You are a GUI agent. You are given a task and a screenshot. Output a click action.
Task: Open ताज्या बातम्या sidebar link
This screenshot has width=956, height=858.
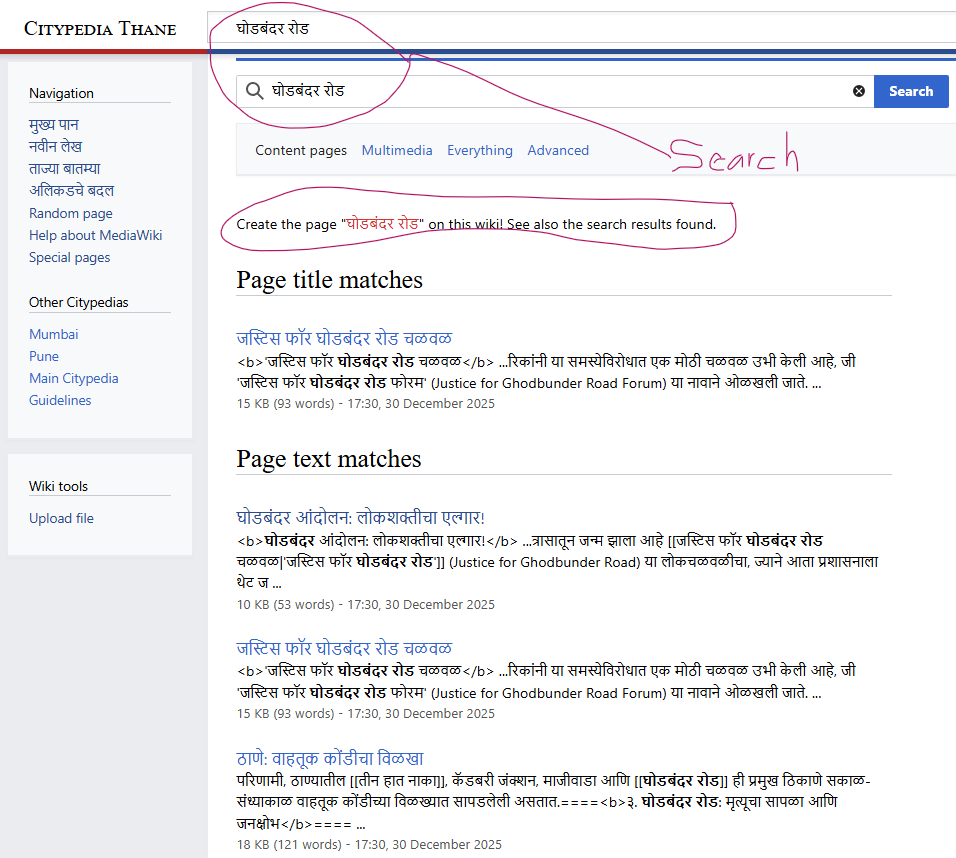[65, 169]
